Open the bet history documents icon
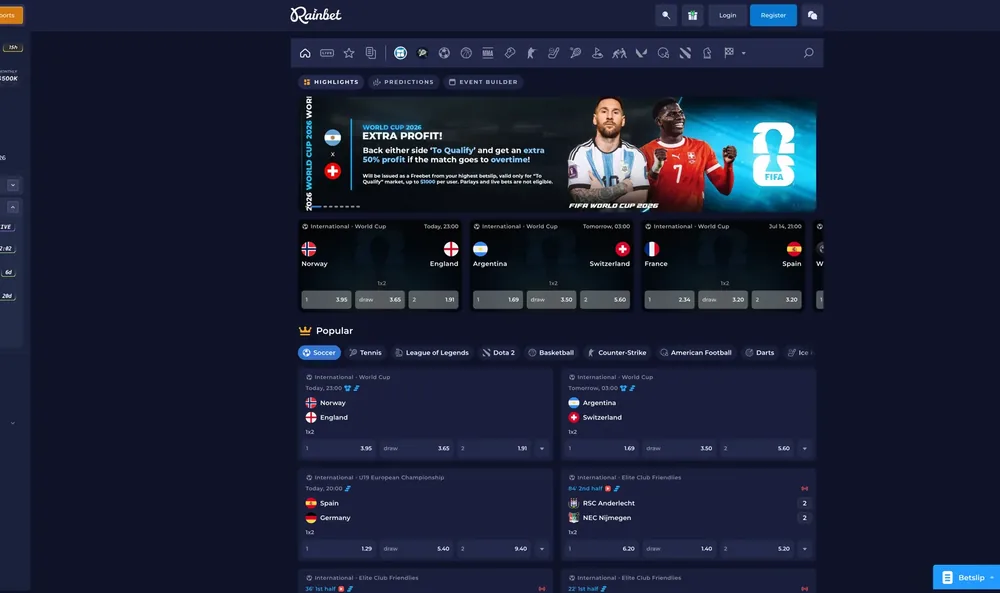The height and width of the screenshot is (593, 1000). [371, 53]
